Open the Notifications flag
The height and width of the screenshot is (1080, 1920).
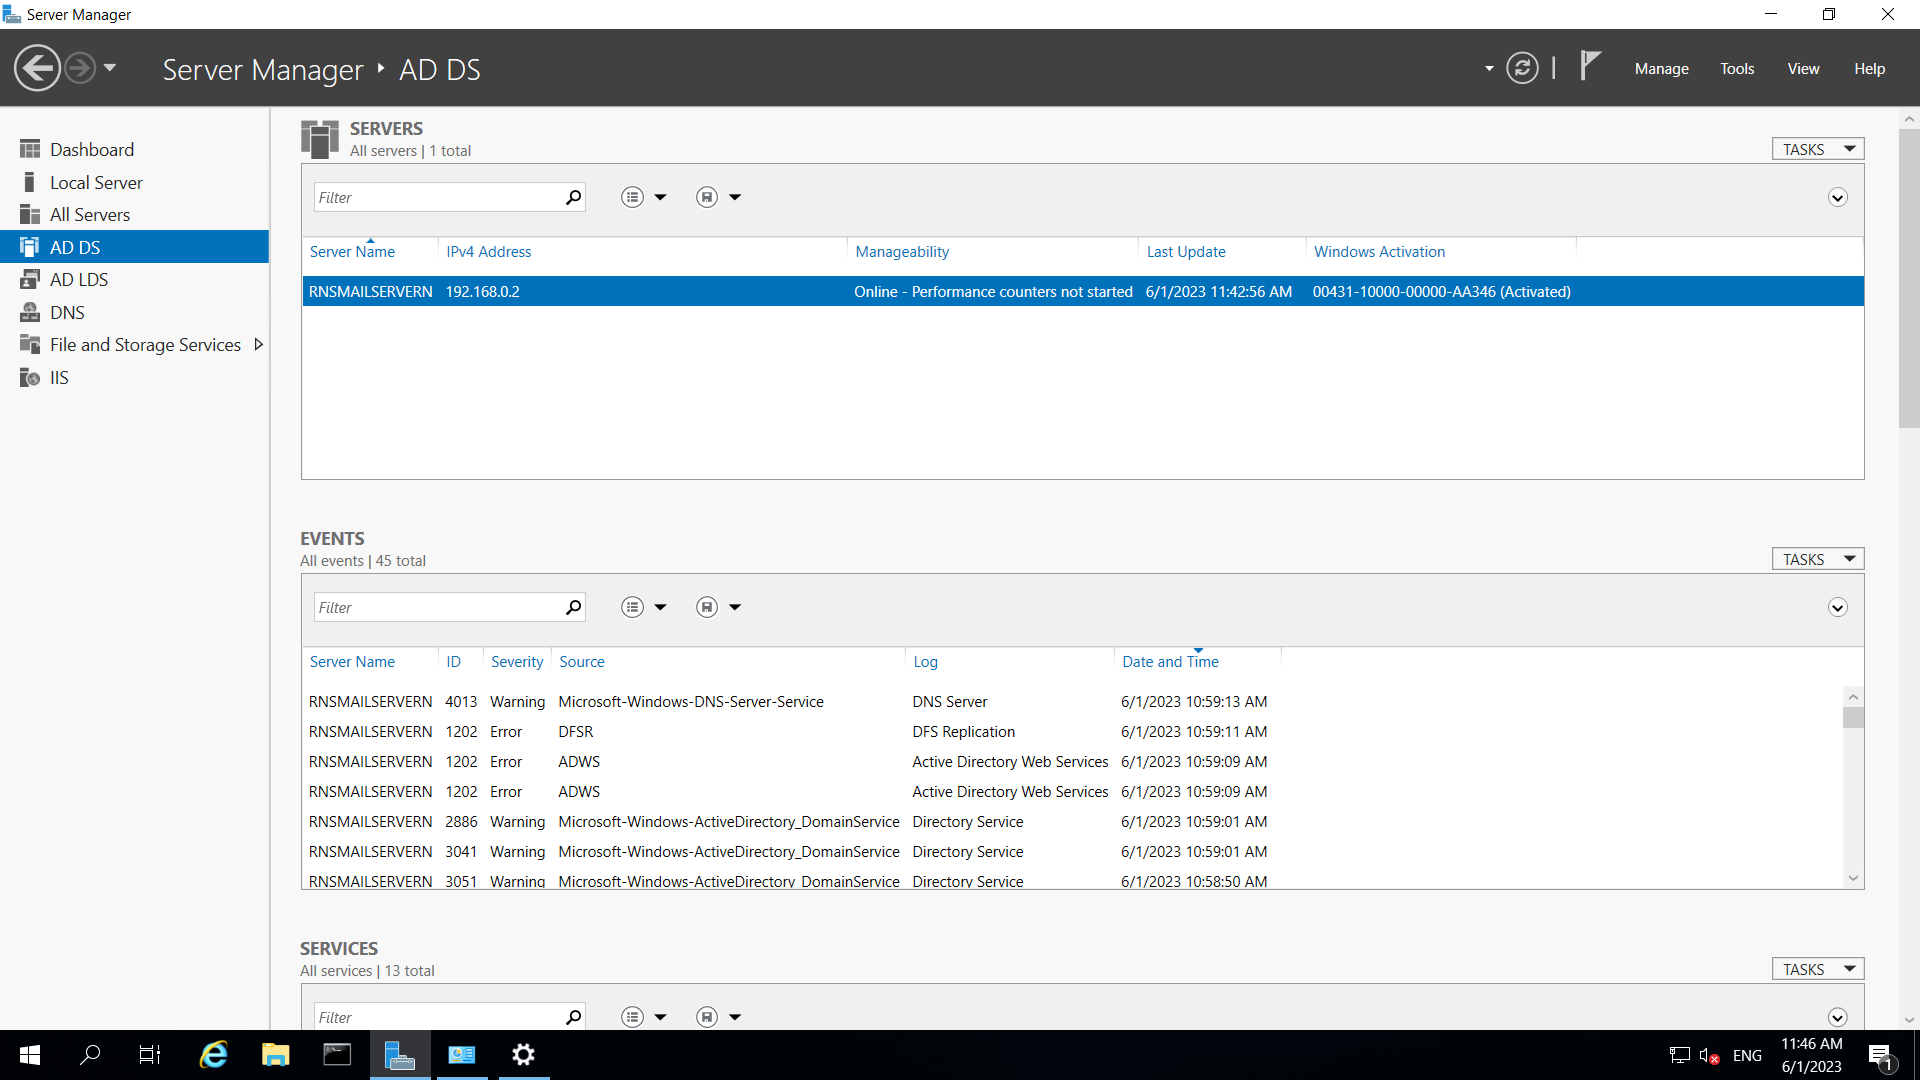[1590, 66]
